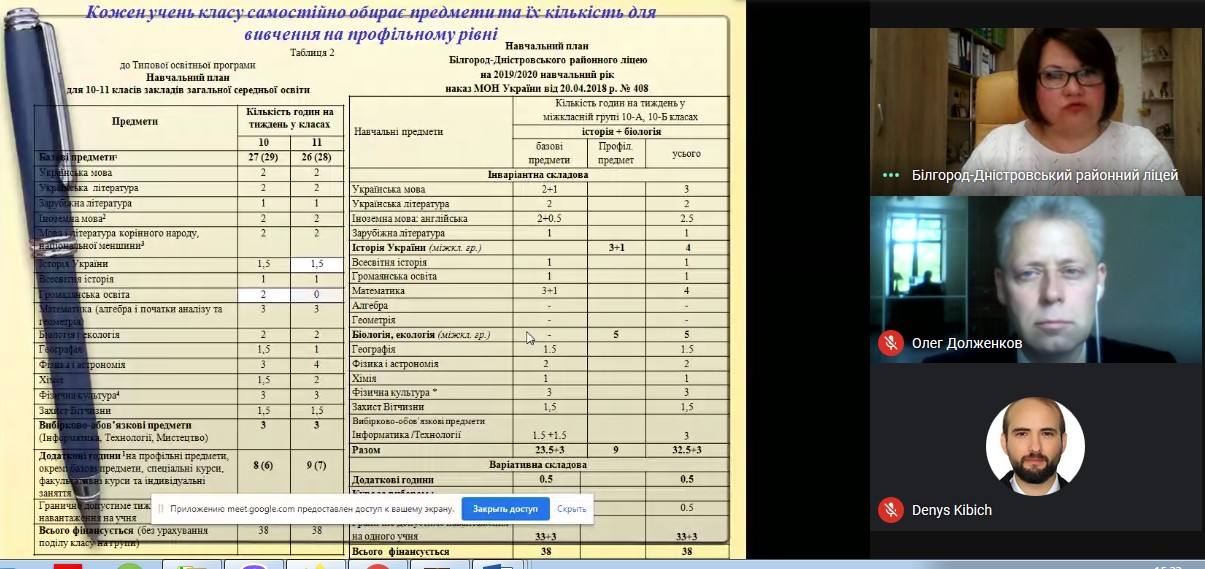Click the name label Олег Долженков
The width and height of the screenshot is (1205, 569).
[967, 343]
